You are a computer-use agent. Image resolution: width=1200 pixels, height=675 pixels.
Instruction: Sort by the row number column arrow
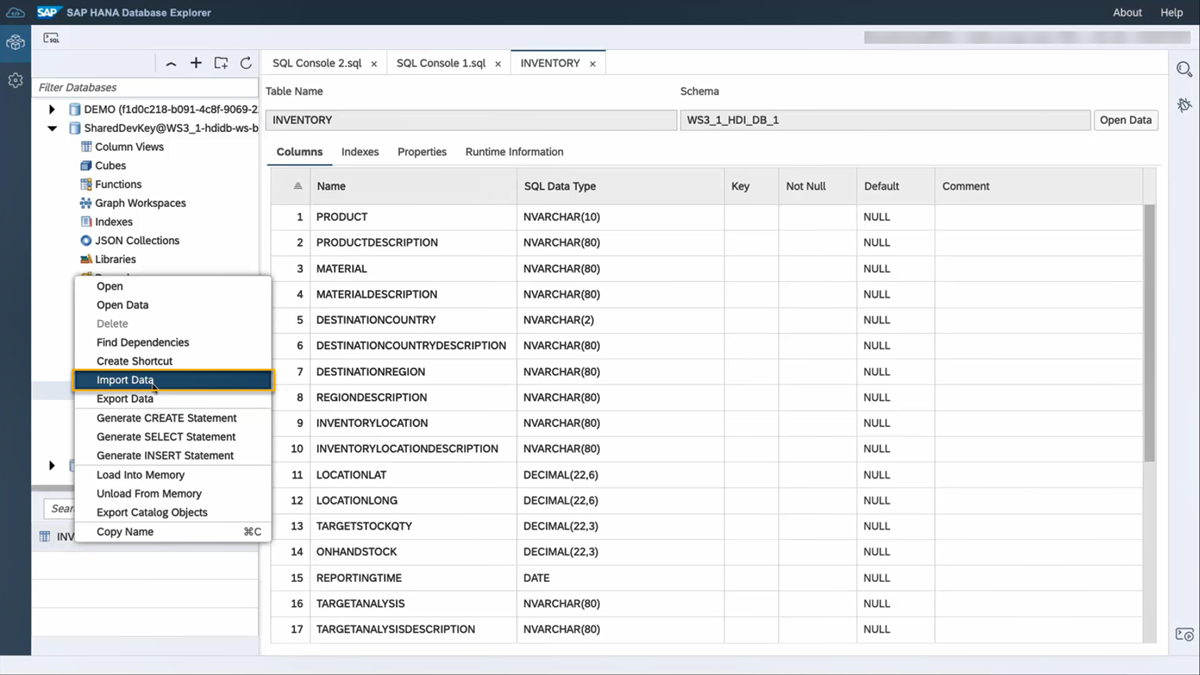[297, 187]
